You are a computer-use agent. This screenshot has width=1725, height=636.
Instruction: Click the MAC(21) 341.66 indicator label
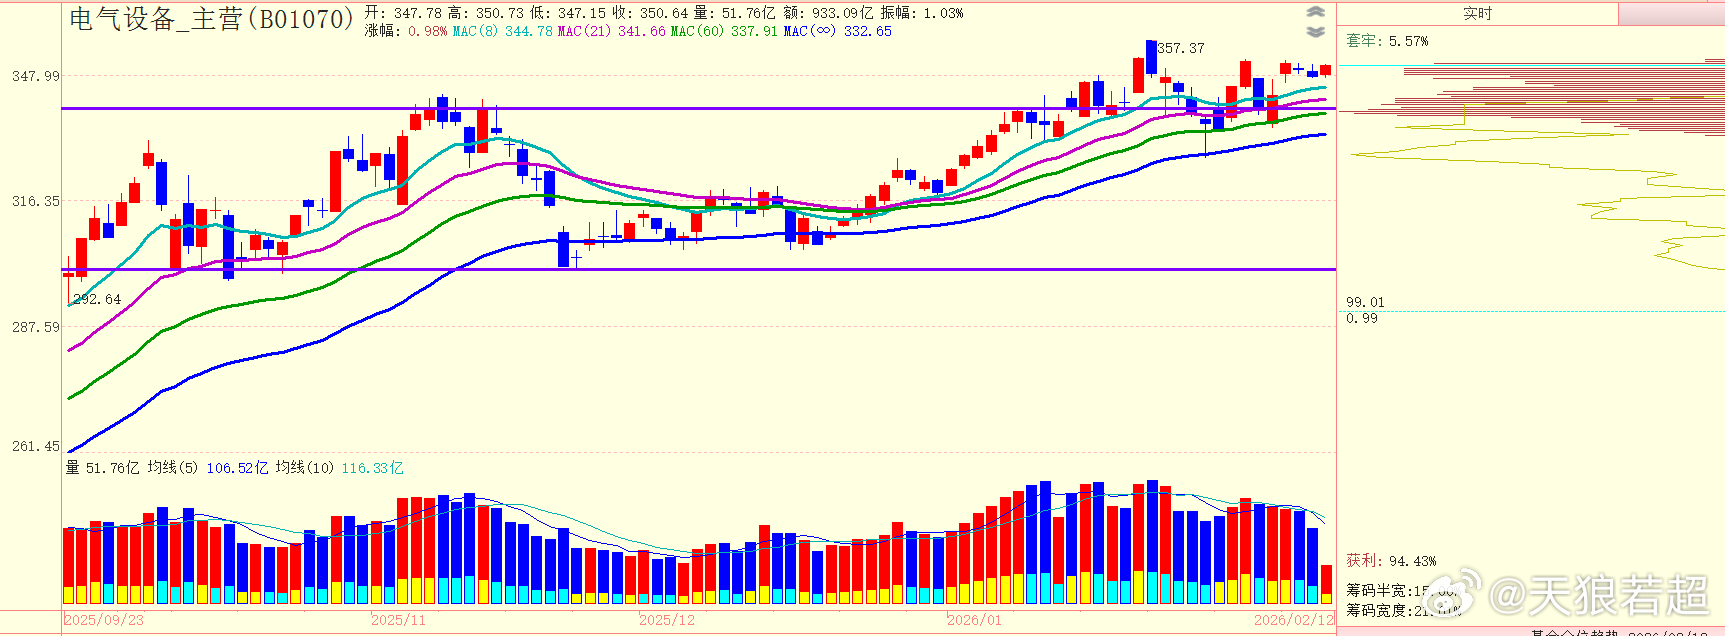pyautogui.click(x=611, y=31)
